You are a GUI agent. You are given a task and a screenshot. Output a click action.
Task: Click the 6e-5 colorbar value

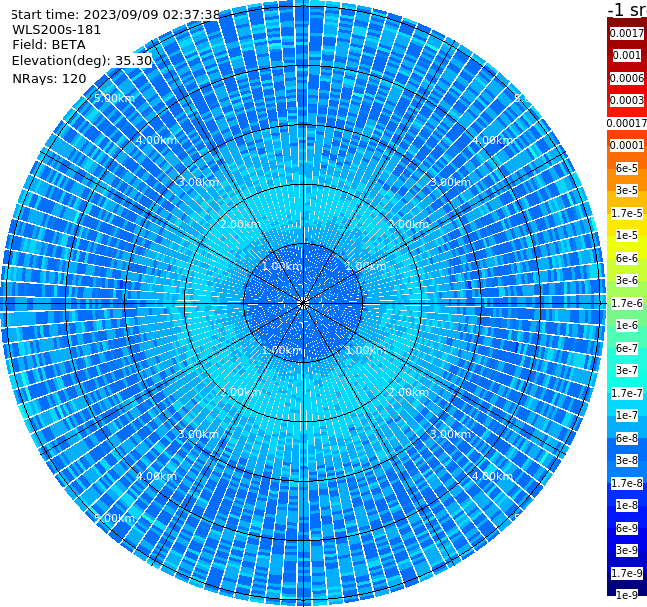coord(627,168)
